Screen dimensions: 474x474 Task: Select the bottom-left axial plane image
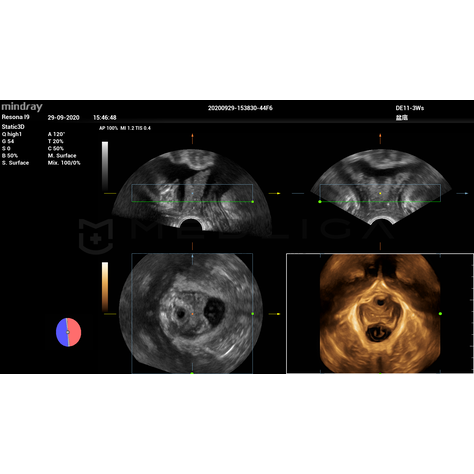tap(191, 313)
